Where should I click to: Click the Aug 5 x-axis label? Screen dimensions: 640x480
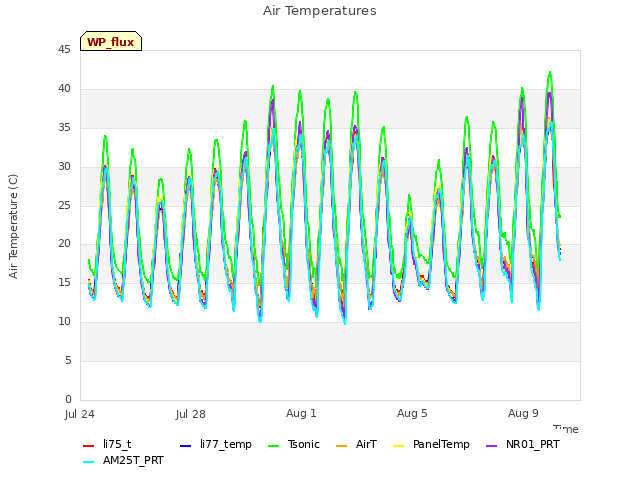coord(412,413)
